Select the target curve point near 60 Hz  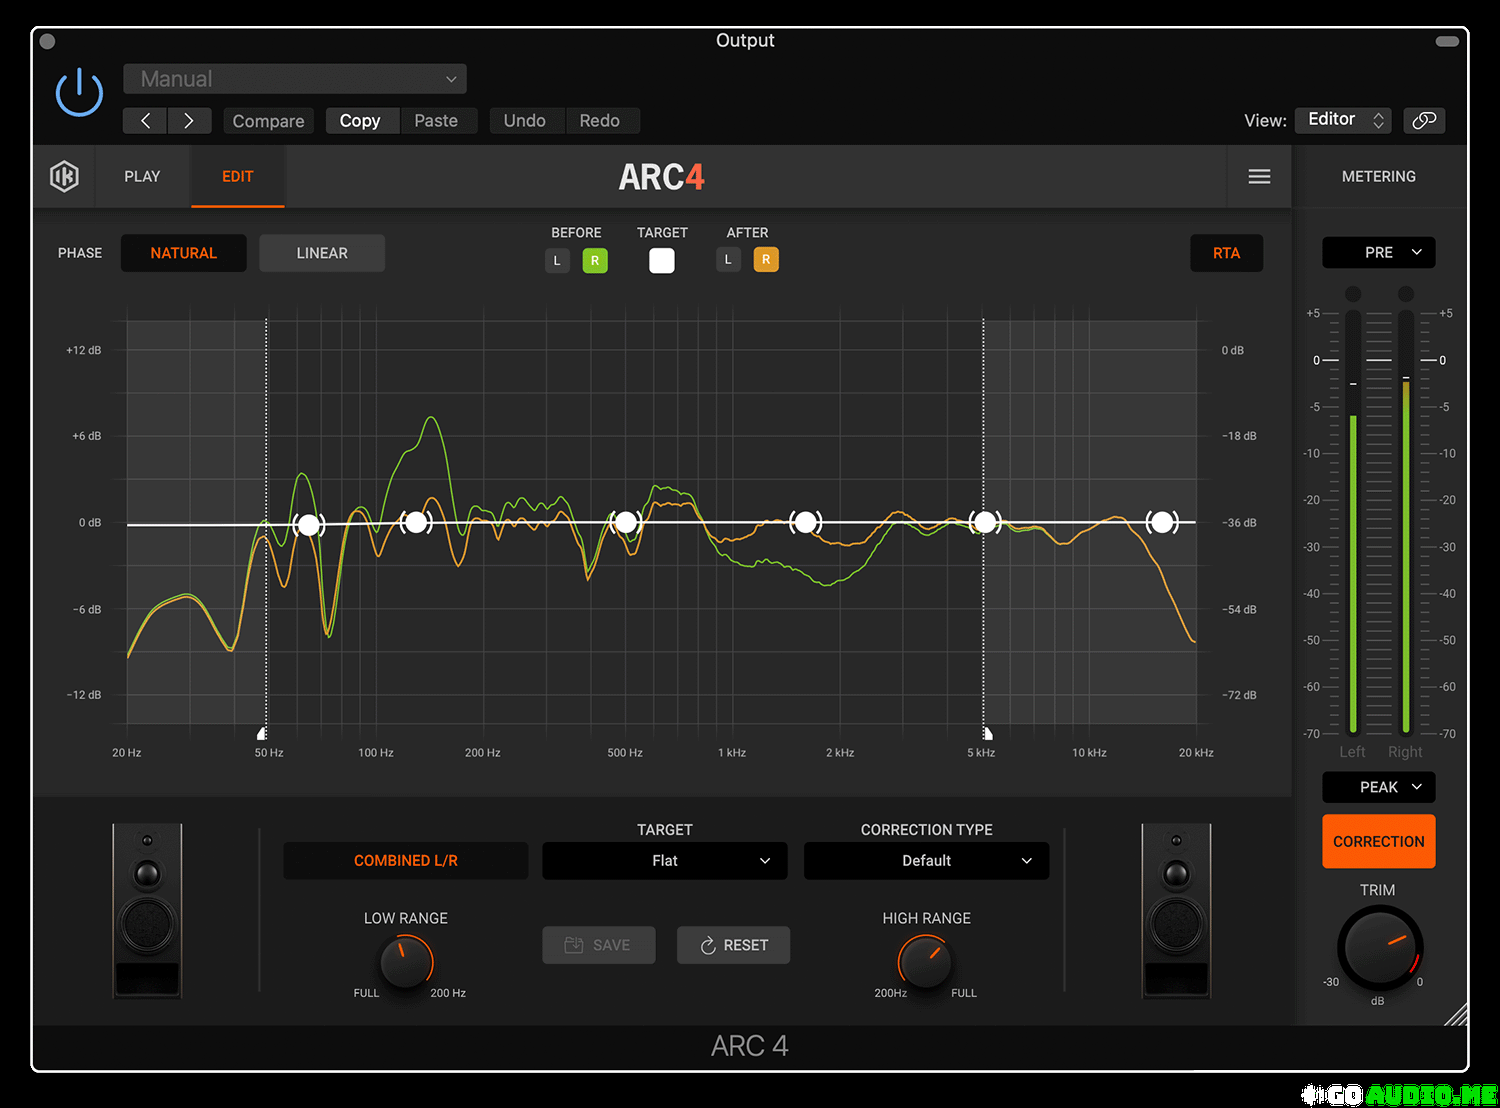[x=309, y=524]
